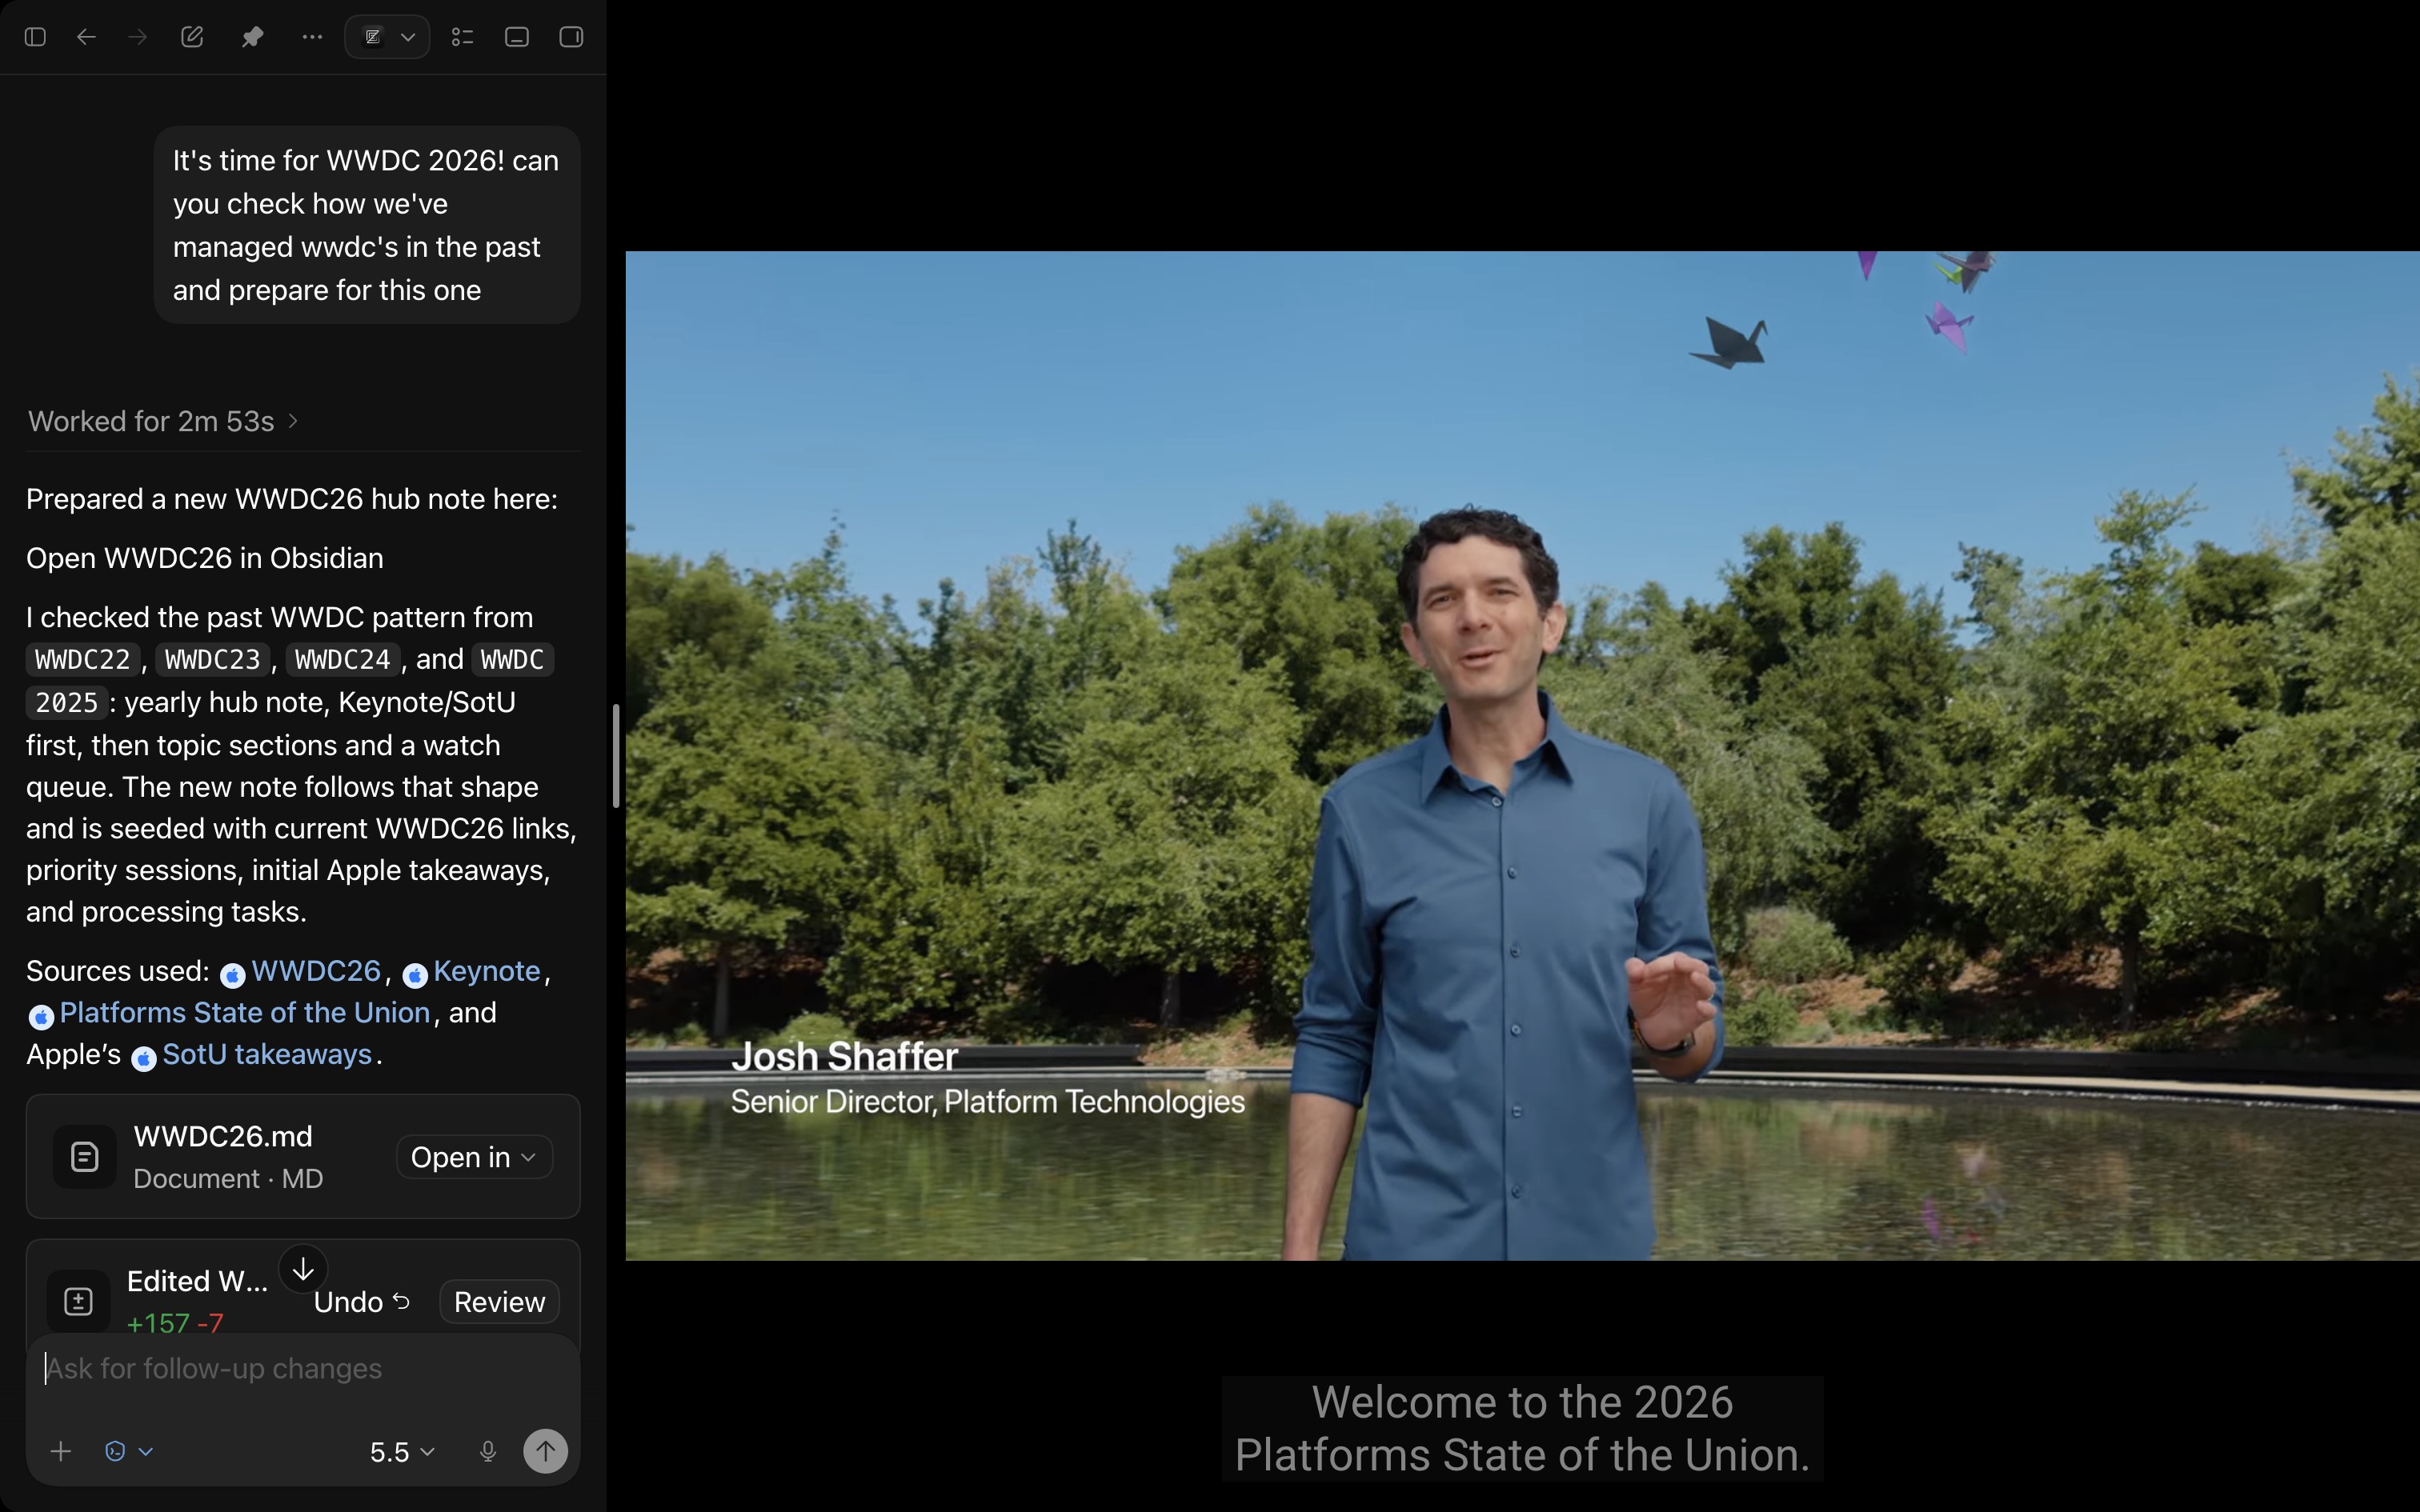
Task: Add an attachment with the plus icon
Action: pos(61,1451)
